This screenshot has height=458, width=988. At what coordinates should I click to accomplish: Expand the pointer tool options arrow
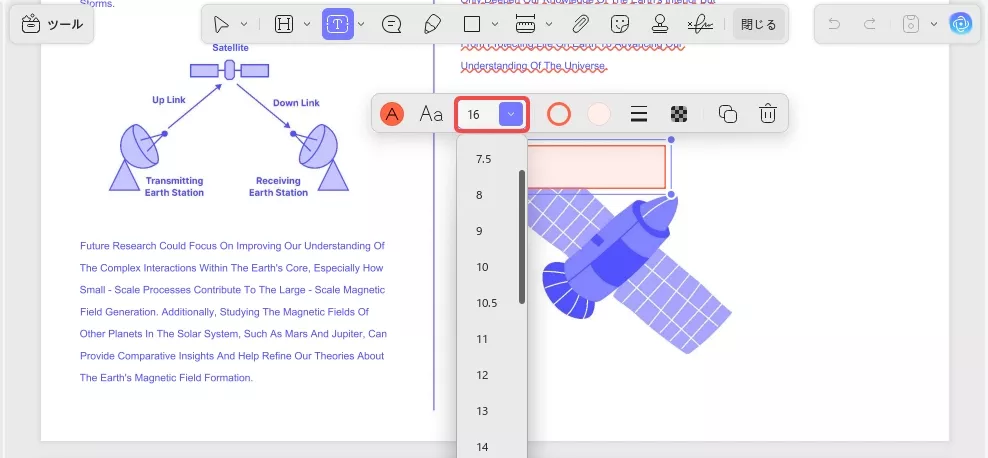244,25
